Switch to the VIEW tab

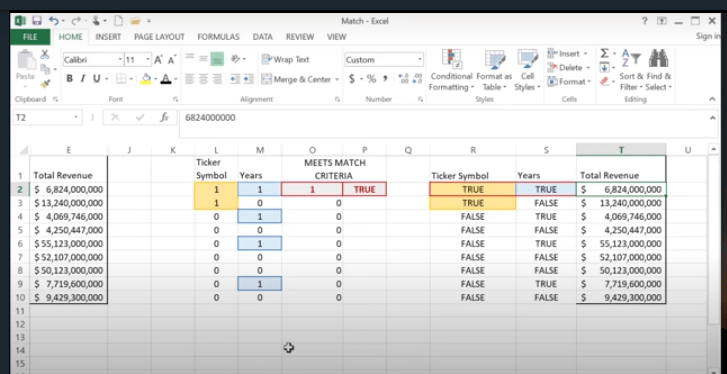337,37
